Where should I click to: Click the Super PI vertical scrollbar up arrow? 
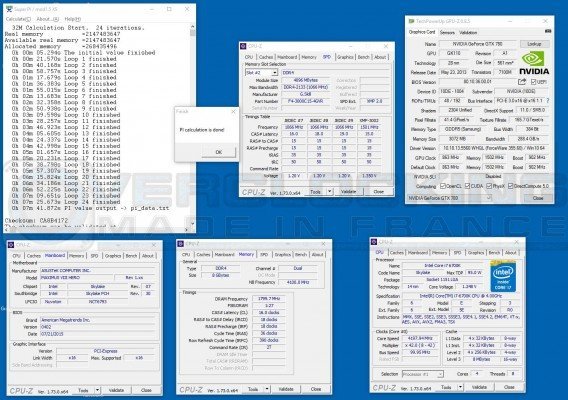click(x=192, y=26)
